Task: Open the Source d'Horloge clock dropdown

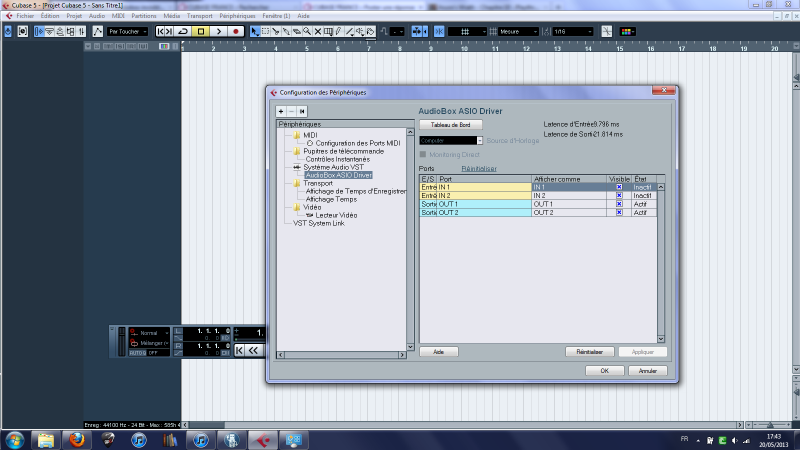Action: point(451,140)
